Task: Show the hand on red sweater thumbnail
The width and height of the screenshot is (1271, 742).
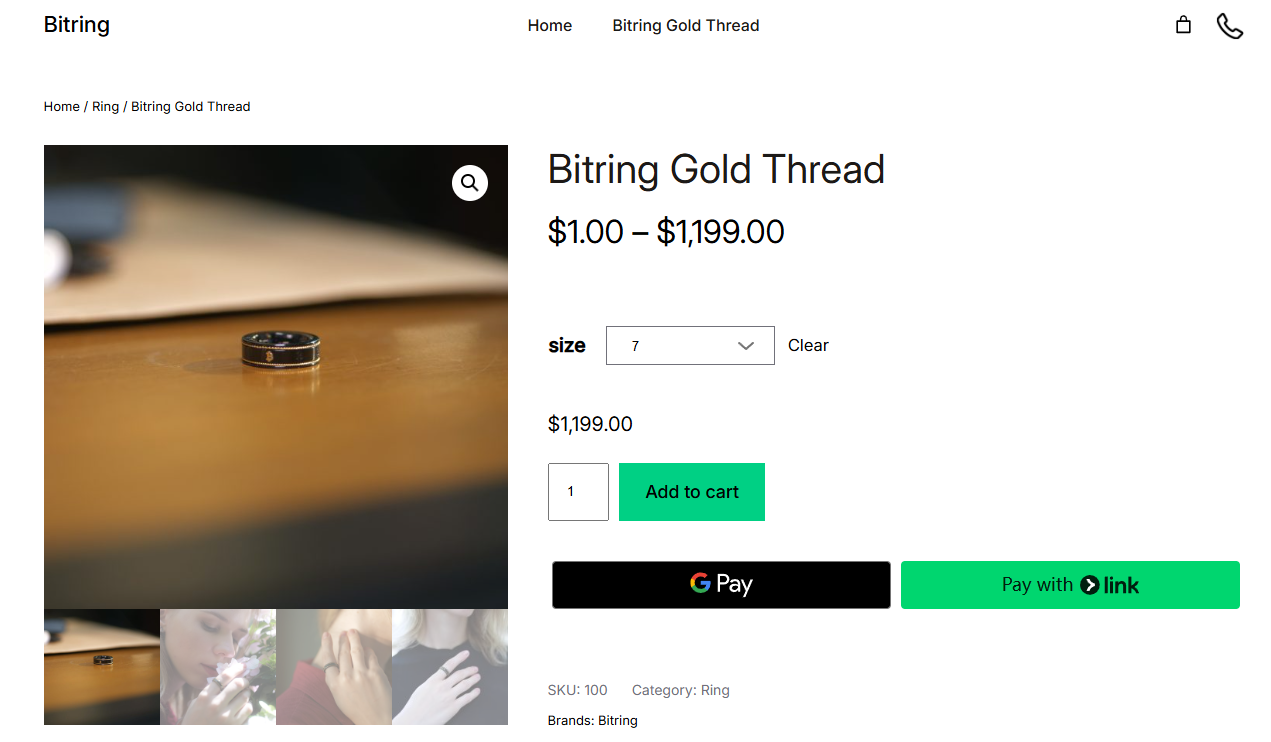Action: [334, 667]
